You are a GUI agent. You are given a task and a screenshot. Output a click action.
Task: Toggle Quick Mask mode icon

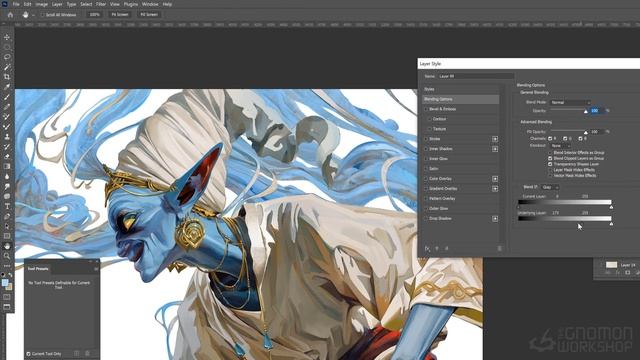pyautogui.click(x=7, y=297)
